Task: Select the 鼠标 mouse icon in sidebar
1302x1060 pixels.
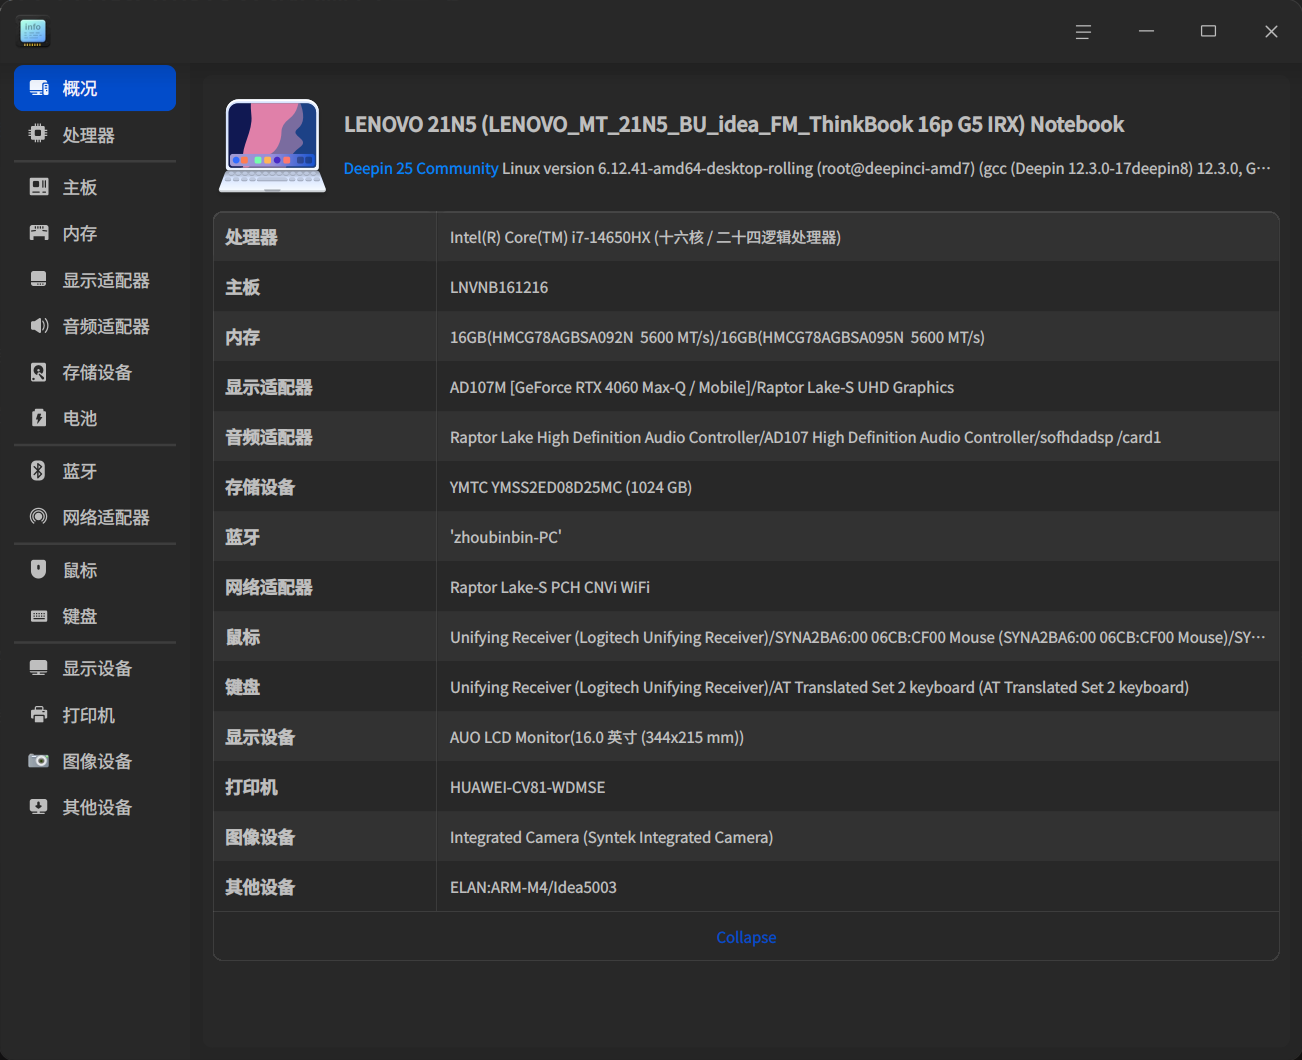Action: click(39, 570)
